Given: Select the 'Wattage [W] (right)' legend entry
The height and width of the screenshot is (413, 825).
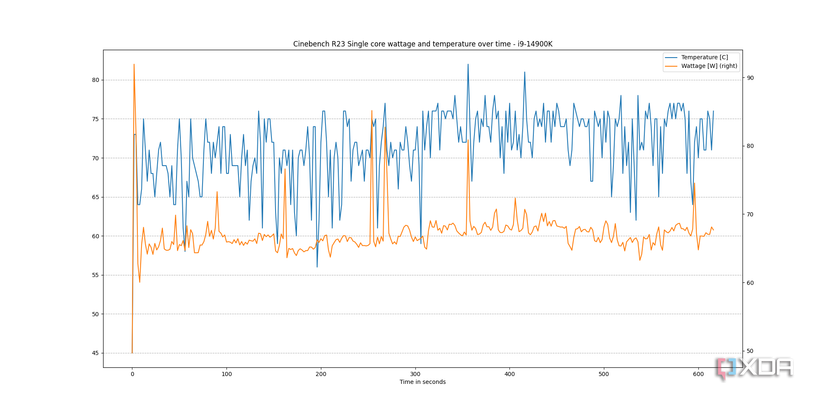Looking at the screenshot, I should click(709, 66).
